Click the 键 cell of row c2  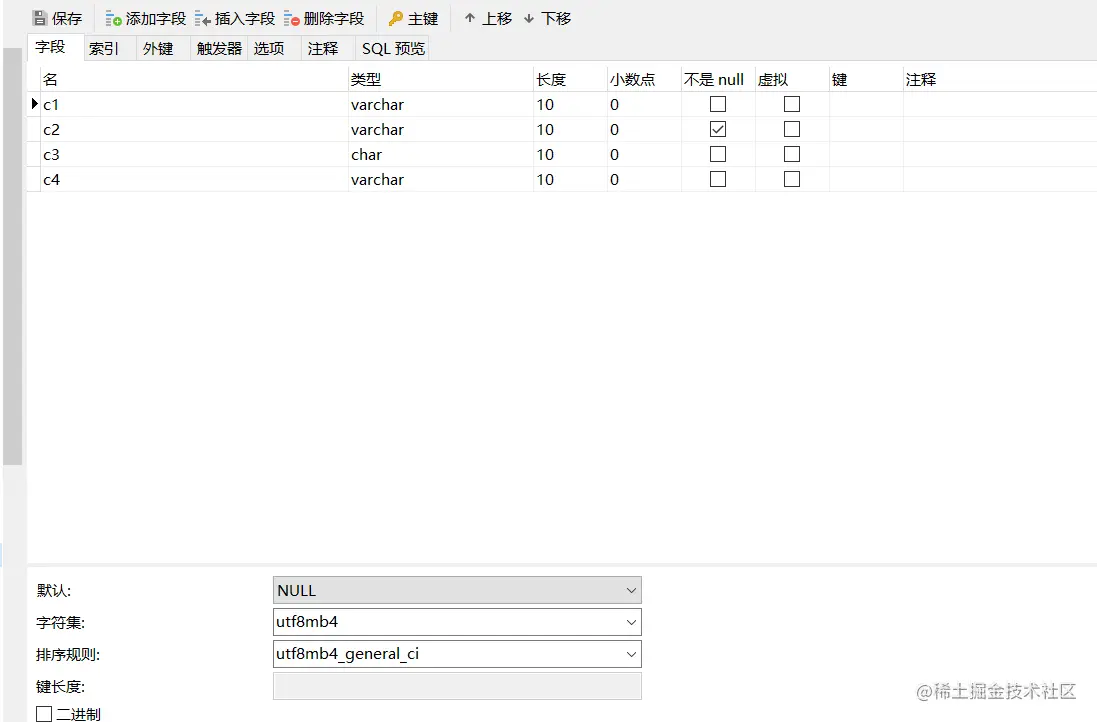[x=866, y=129]
